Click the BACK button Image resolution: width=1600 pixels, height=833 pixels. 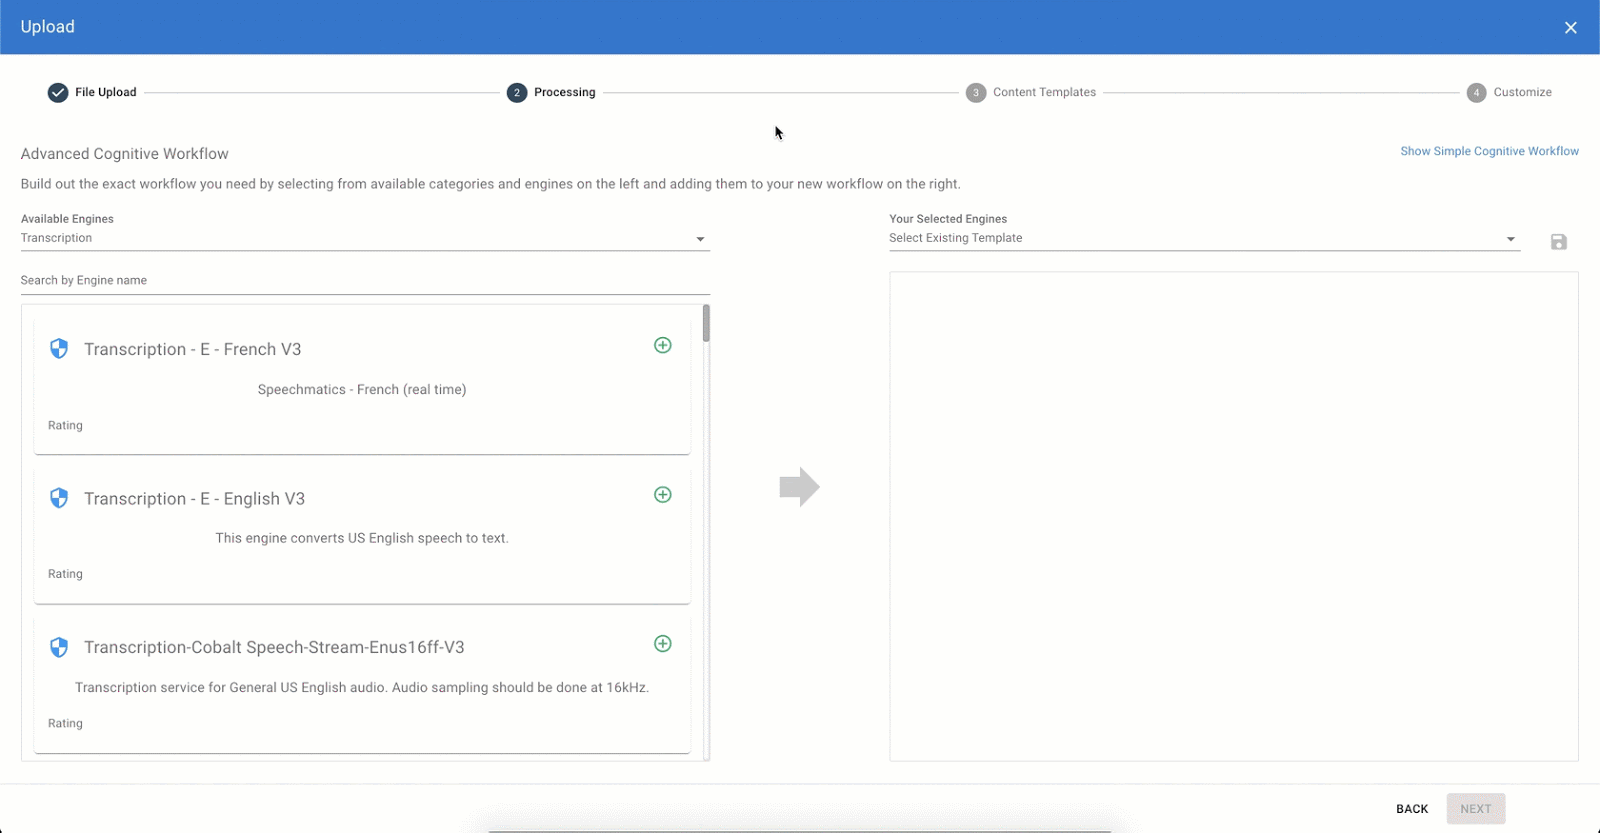coord(1412,809)
